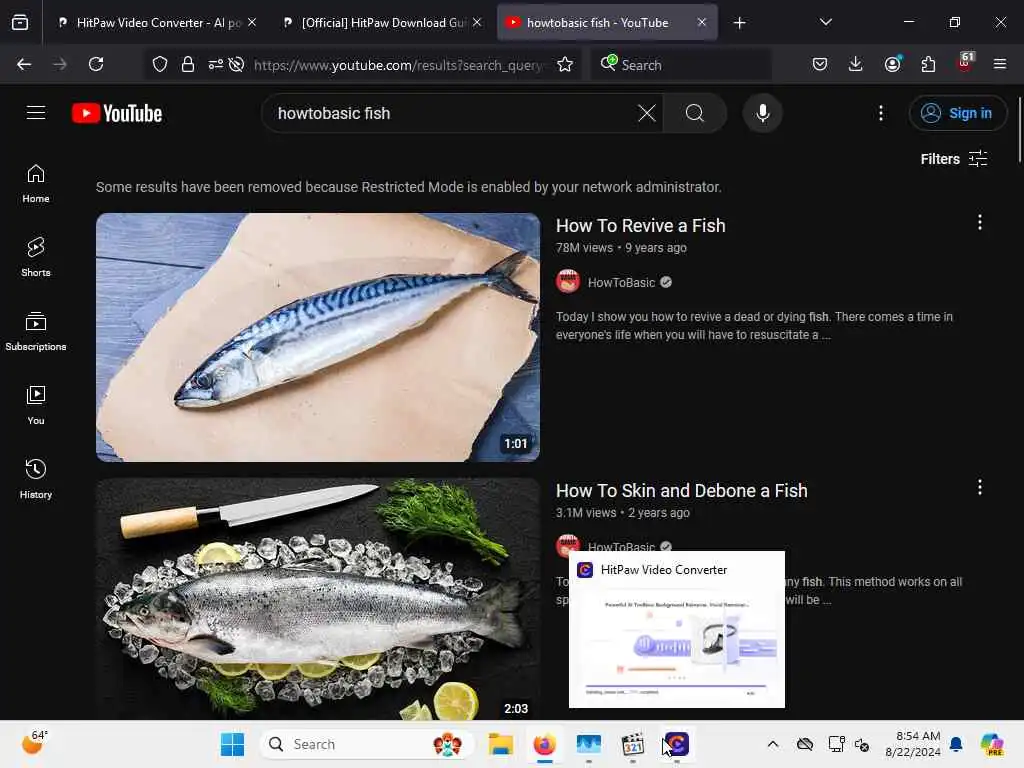This screenshot has width=1024, height=768.
Task: Open the How To Skin and Debone a Fish title
Action: point(682,491)
